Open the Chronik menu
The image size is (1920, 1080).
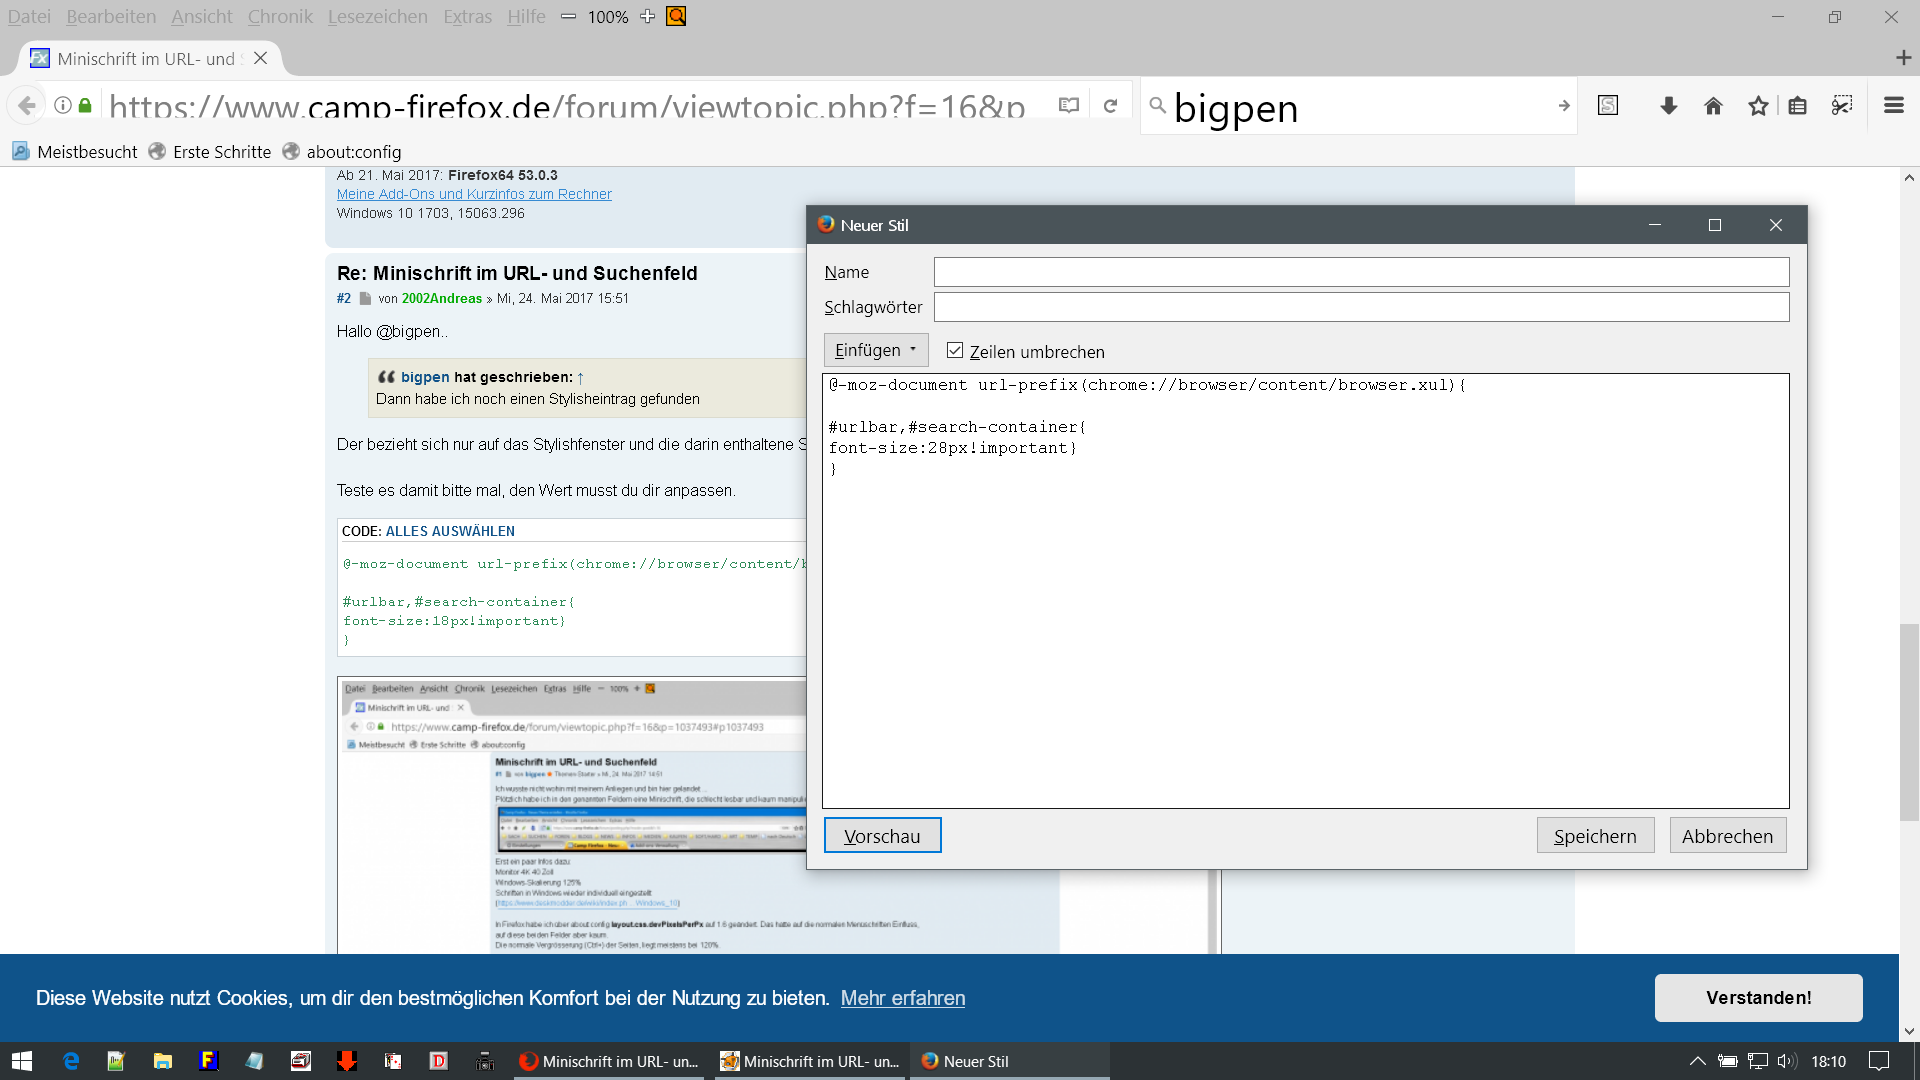pyautogui.click(x=280, y=16)
